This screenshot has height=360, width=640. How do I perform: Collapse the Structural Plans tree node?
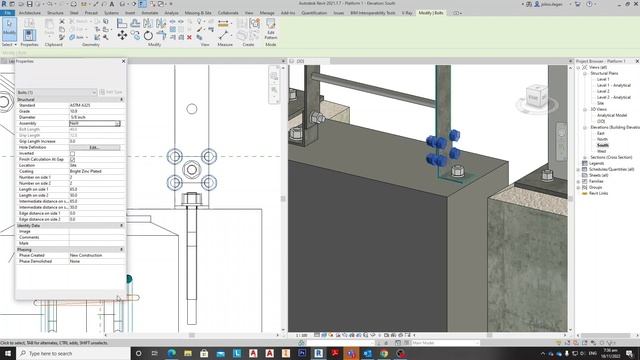pos(584,73)
